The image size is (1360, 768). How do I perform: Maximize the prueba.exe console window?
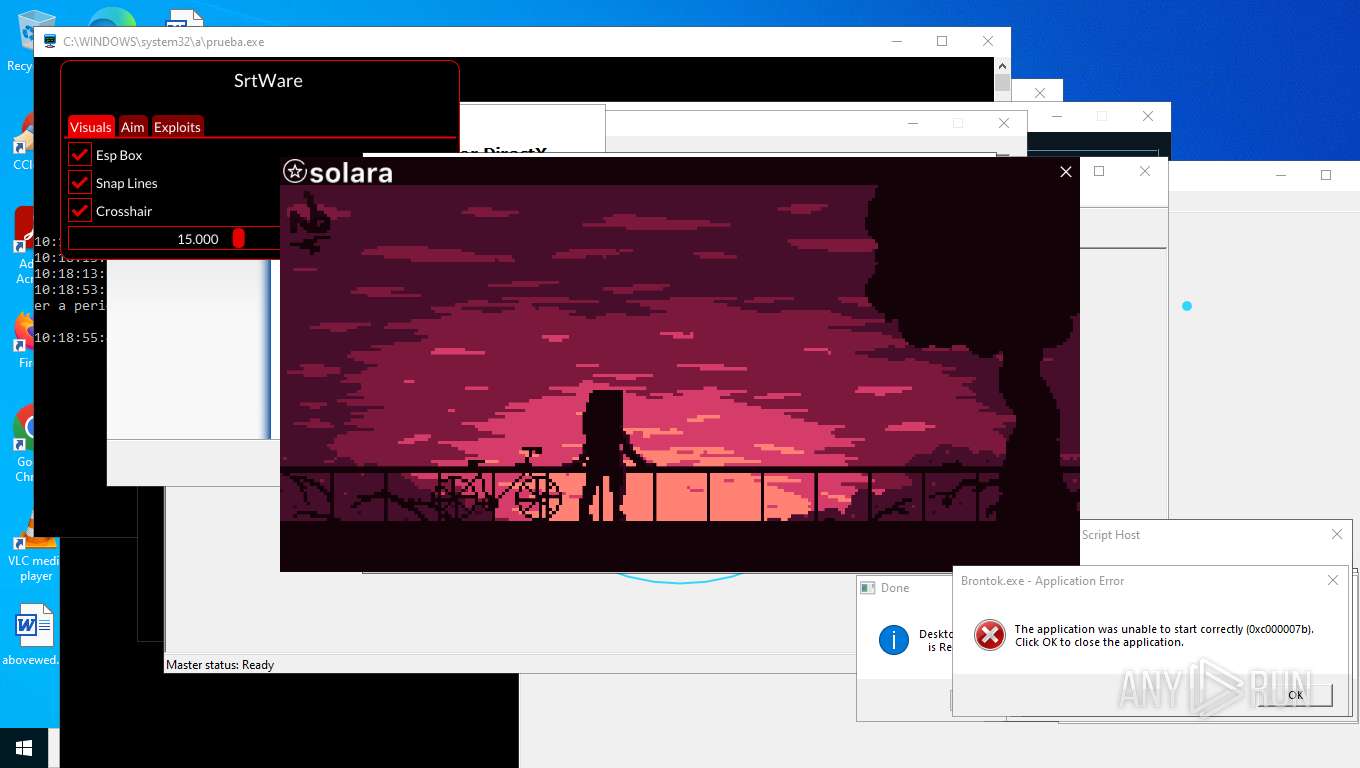click(x=942, y=42)
